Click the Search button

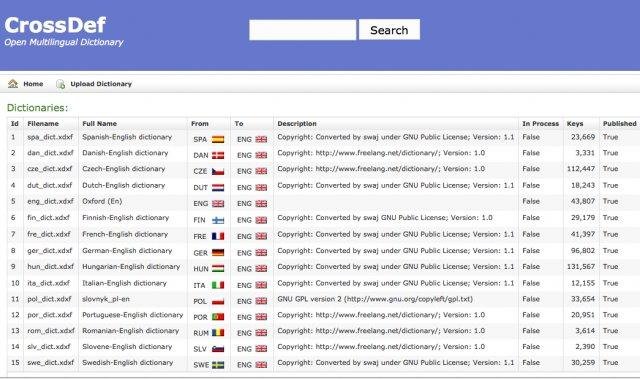(389, 30)
